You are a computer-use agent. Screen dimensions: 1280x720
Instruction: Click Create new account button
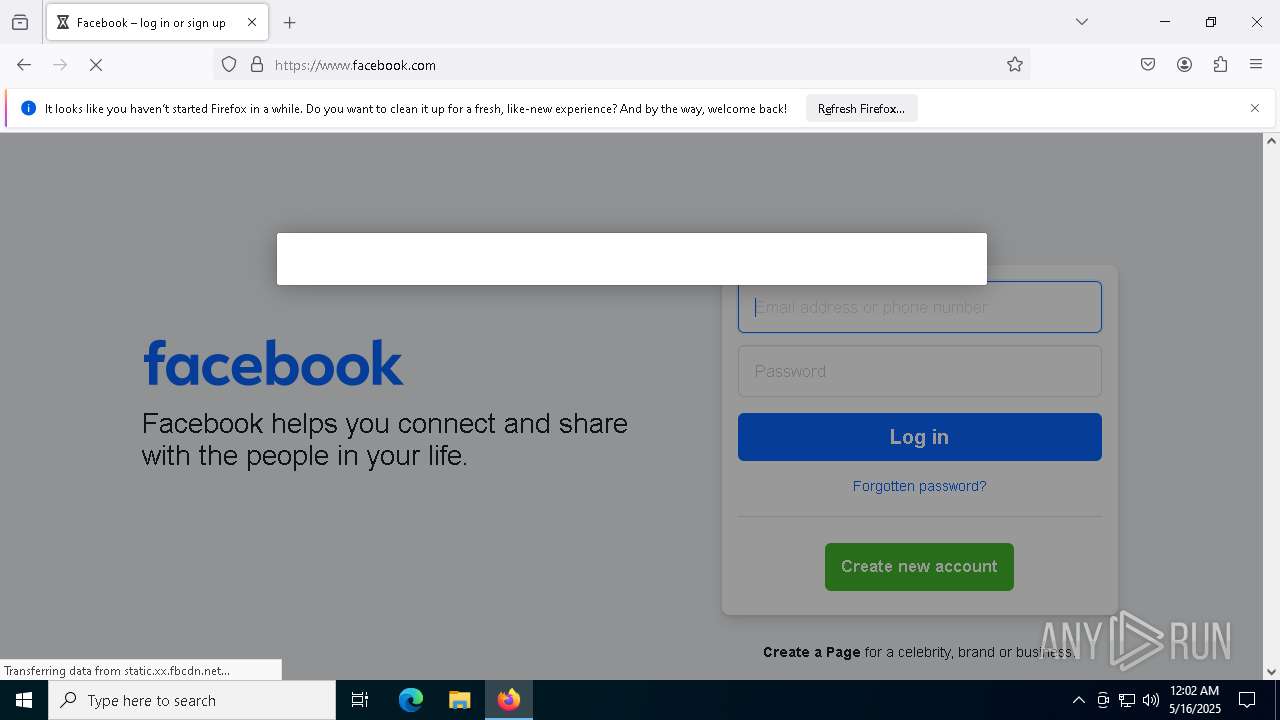pos(919,567)
